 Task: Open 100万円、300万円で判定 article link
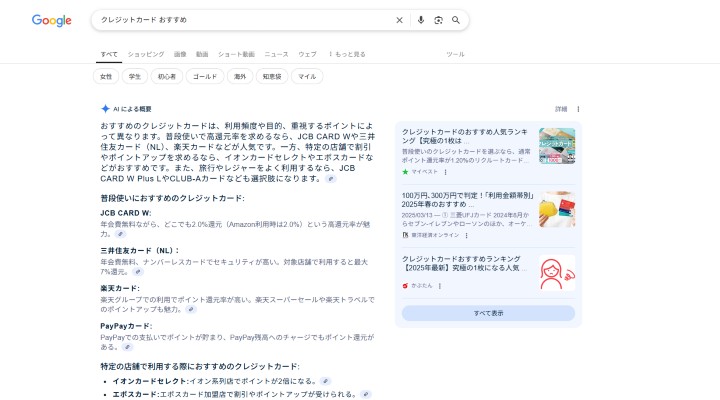(467, 200)
